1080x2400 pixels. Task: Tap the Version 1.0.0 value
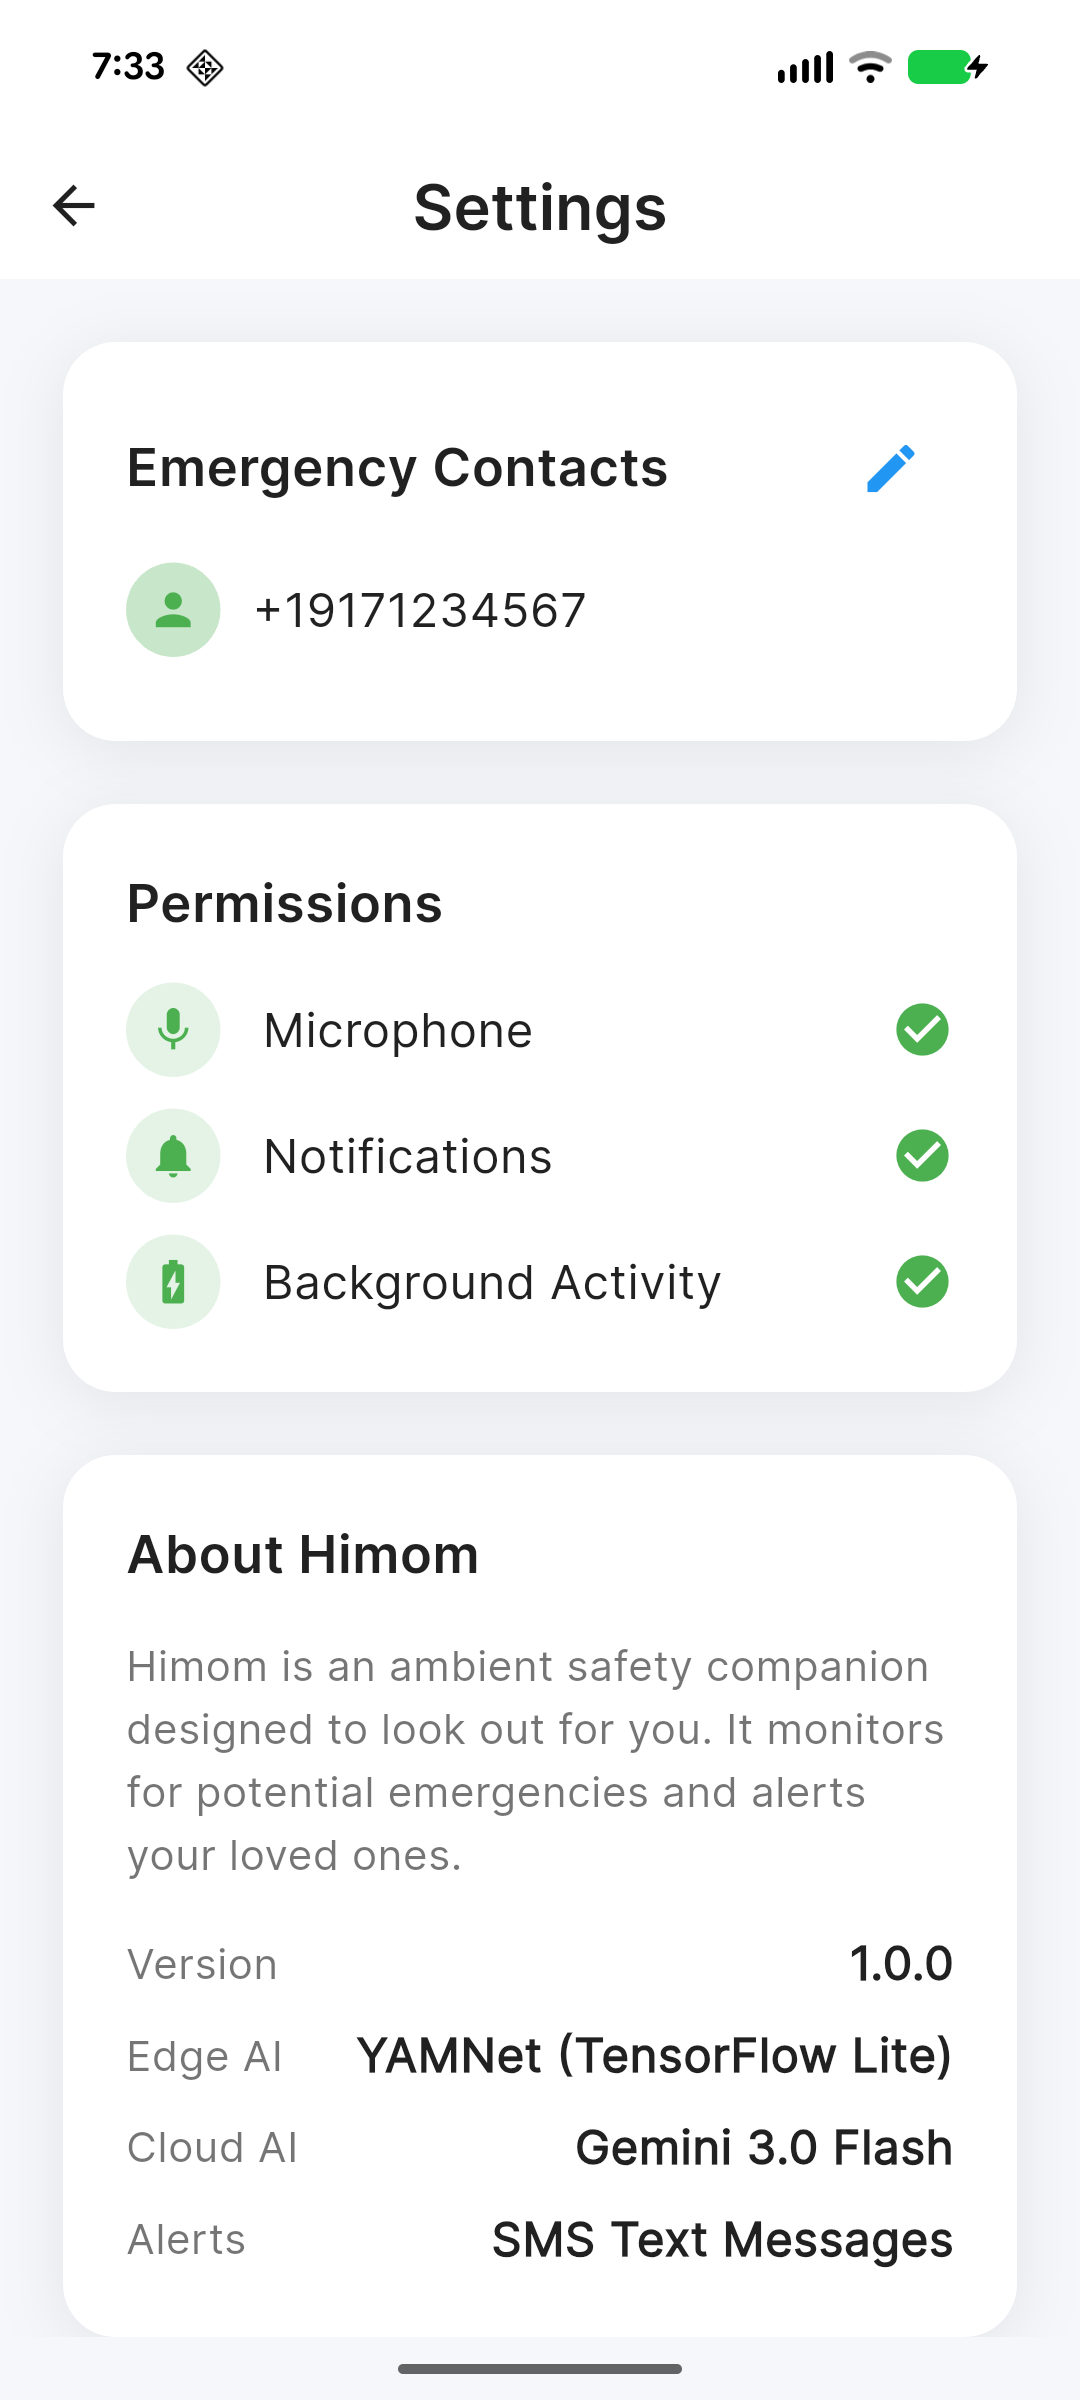coord(901,1964)
